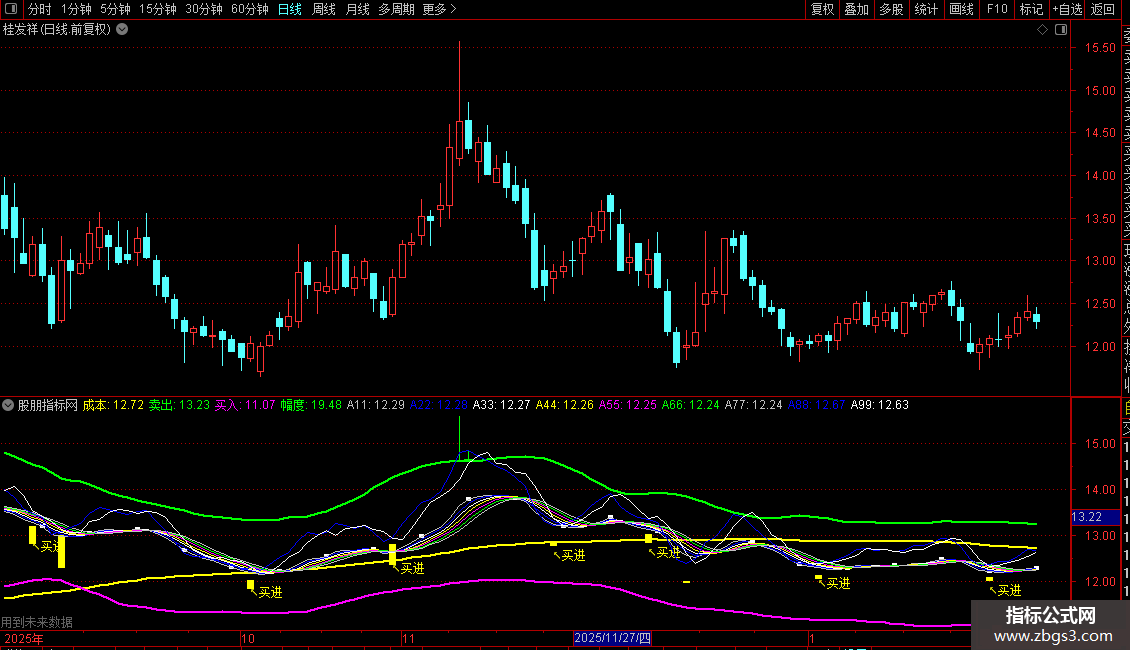Viewport: 1130px width, 650px height.
Task: Toggle the right panel icon near price axis
Action: [1061, 30]
